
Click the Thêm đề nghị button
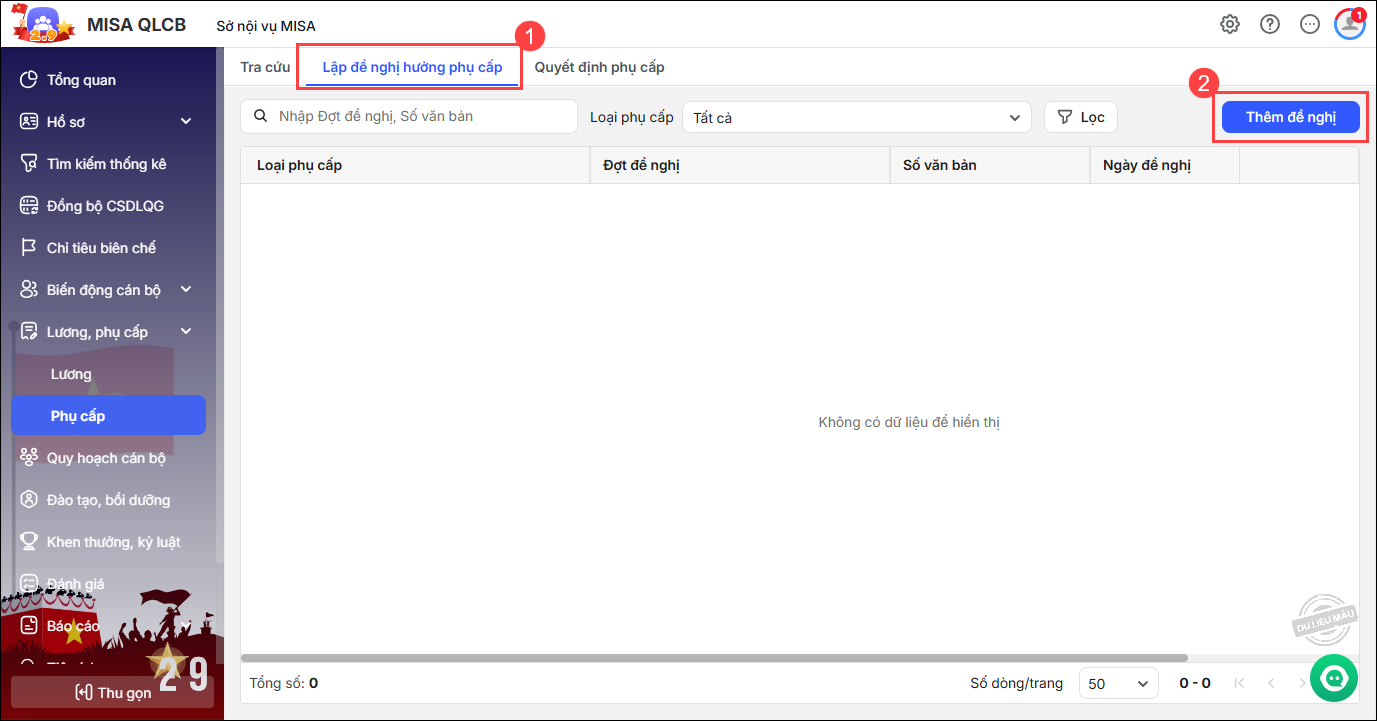click(1290, 117)
